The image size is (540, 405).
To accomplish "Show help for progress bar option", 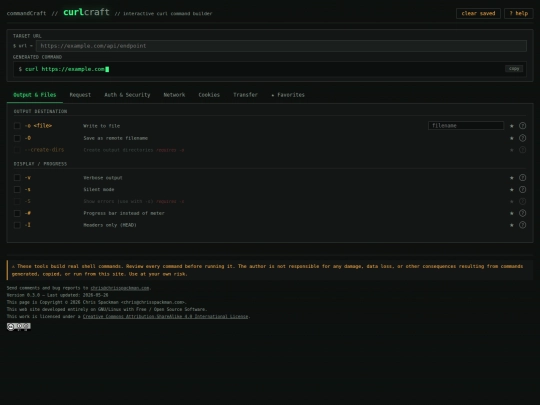I will tap(522, 213).
